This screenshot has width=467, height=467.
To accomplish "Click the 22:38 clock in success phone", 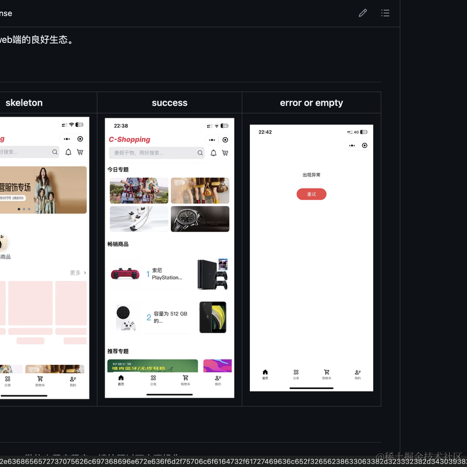I will 121,126.
